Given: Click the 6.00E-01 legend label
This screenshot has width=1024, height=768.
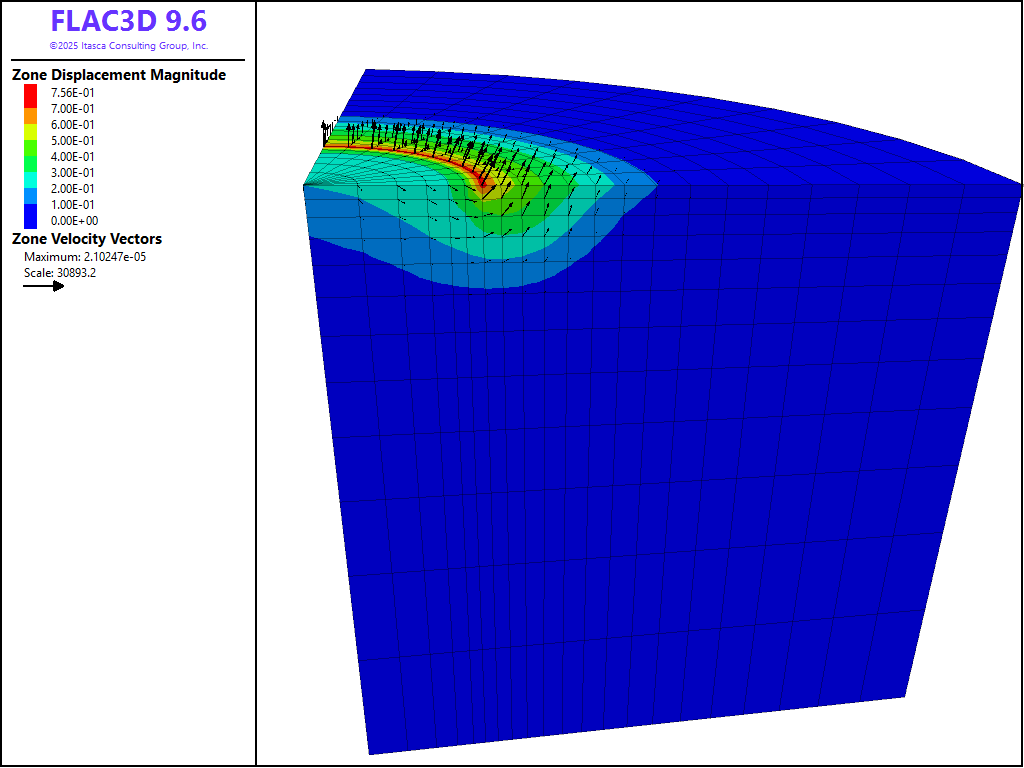Looking at the screenshot, I should click(73, 125).
